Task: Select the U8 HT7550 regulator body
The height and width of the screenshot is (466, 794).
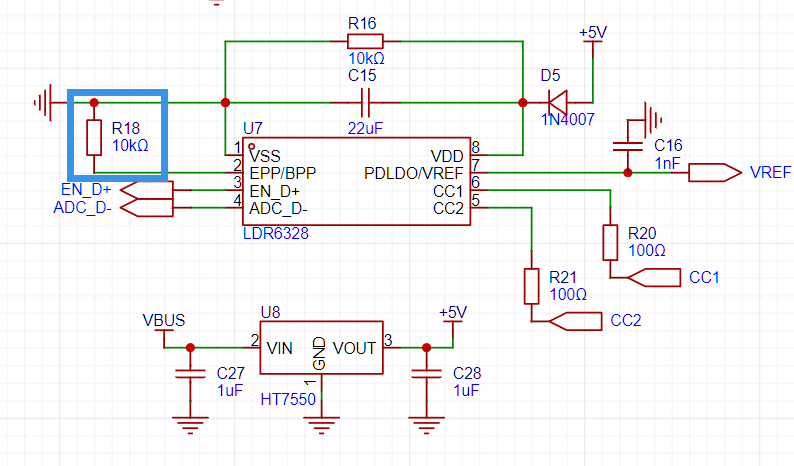Action: pos(321,347)
